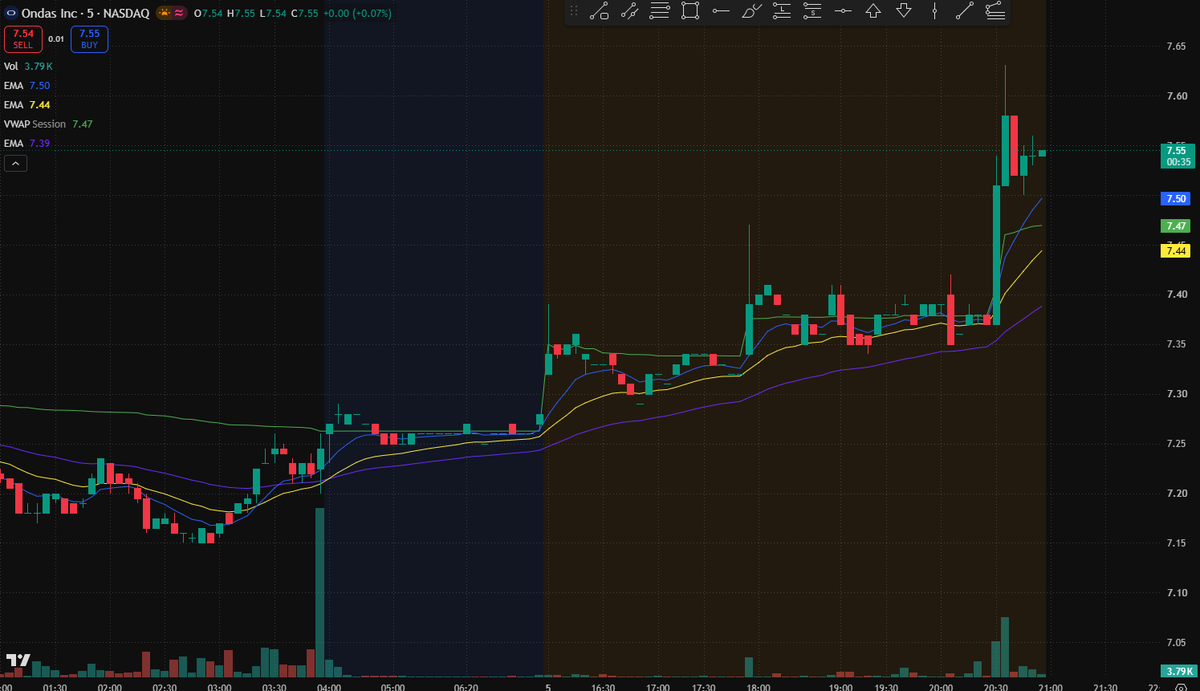Select the Long Position tool

coord(782,12)
